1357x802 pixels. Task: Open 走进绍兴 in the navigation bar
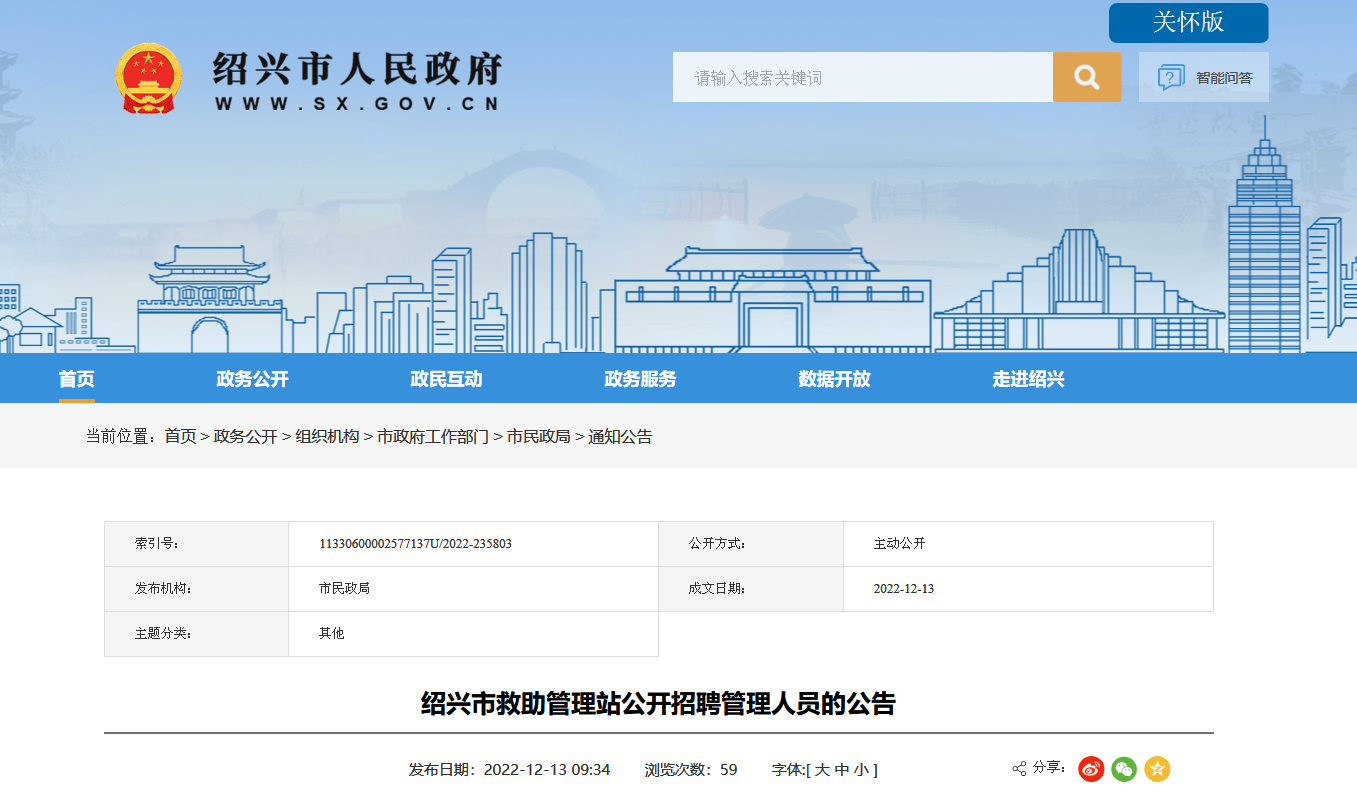tap(1028, 379)
